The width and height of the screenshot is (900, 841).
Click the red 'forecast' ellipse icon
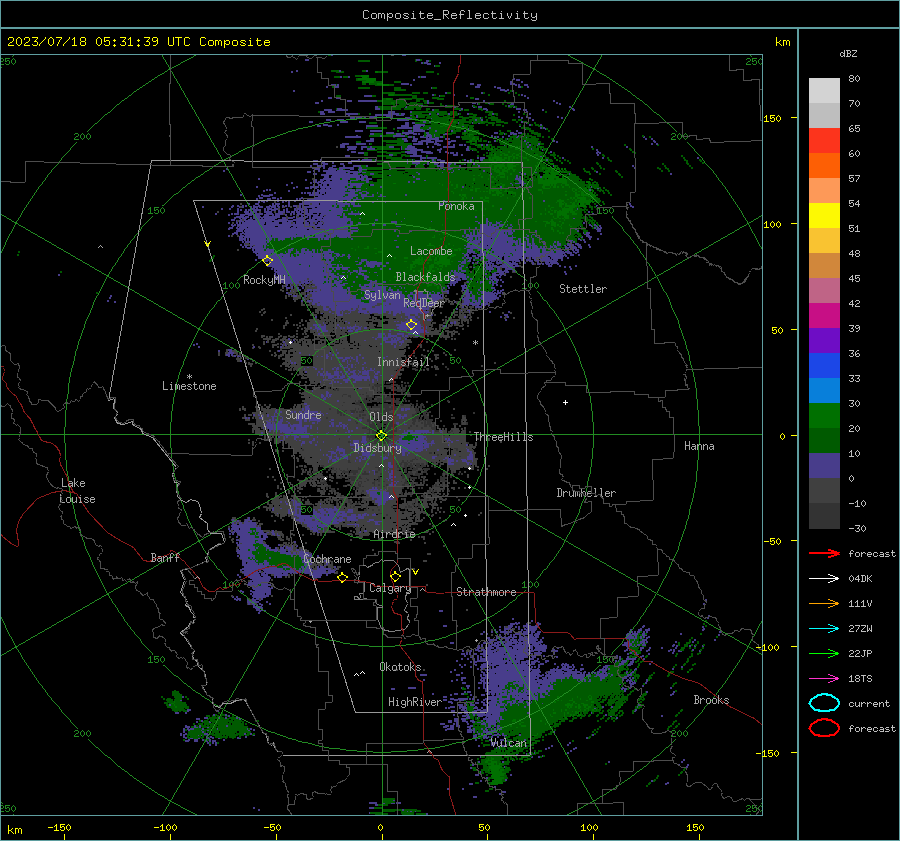(824, 728)
